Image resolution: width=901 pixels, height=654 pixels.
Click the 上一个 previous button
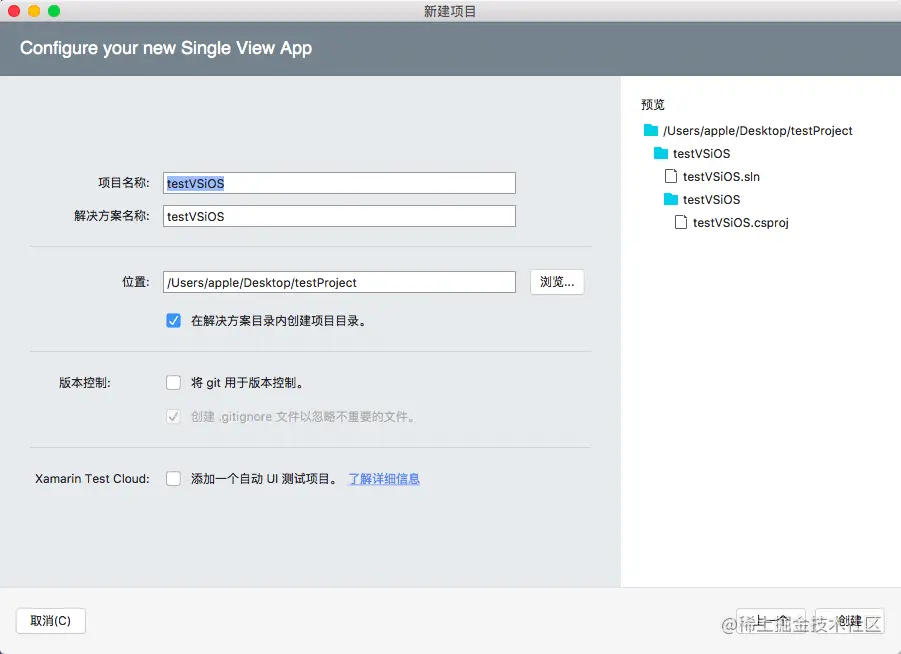click(771, 621)
